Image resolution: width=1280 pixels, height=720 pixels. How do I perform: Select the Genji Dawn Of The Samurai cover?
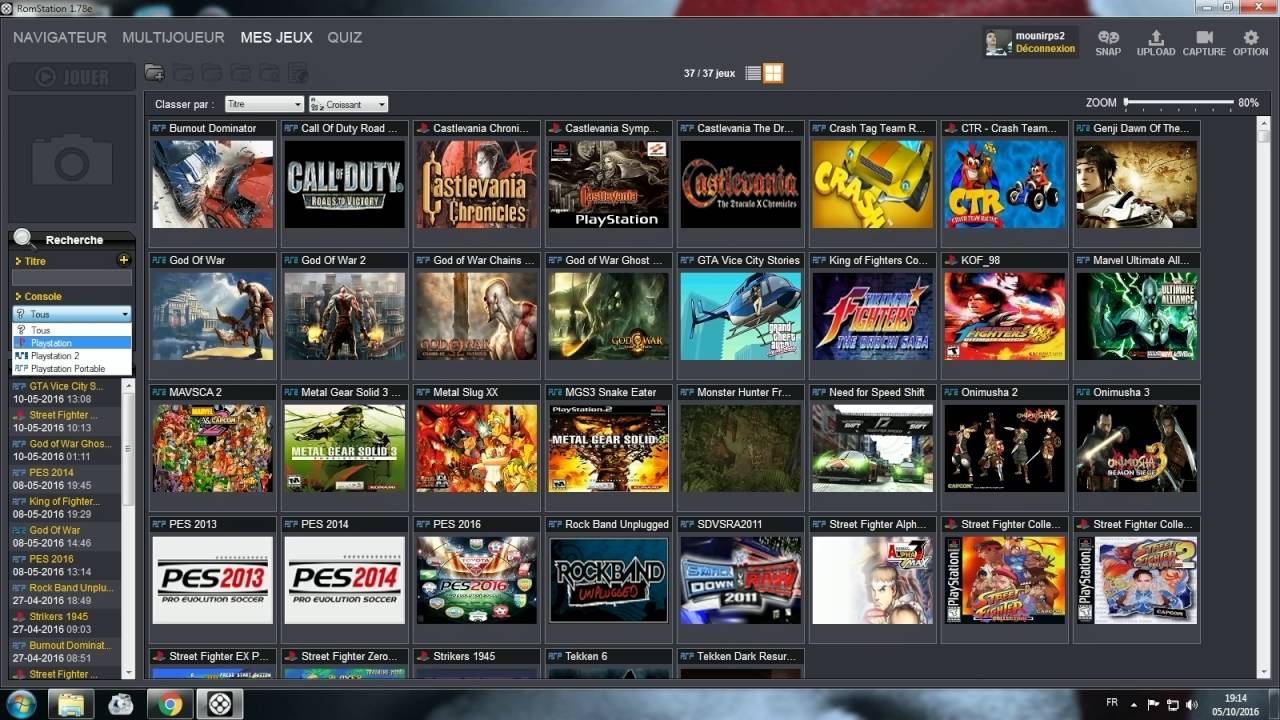tap(1136, 184)
